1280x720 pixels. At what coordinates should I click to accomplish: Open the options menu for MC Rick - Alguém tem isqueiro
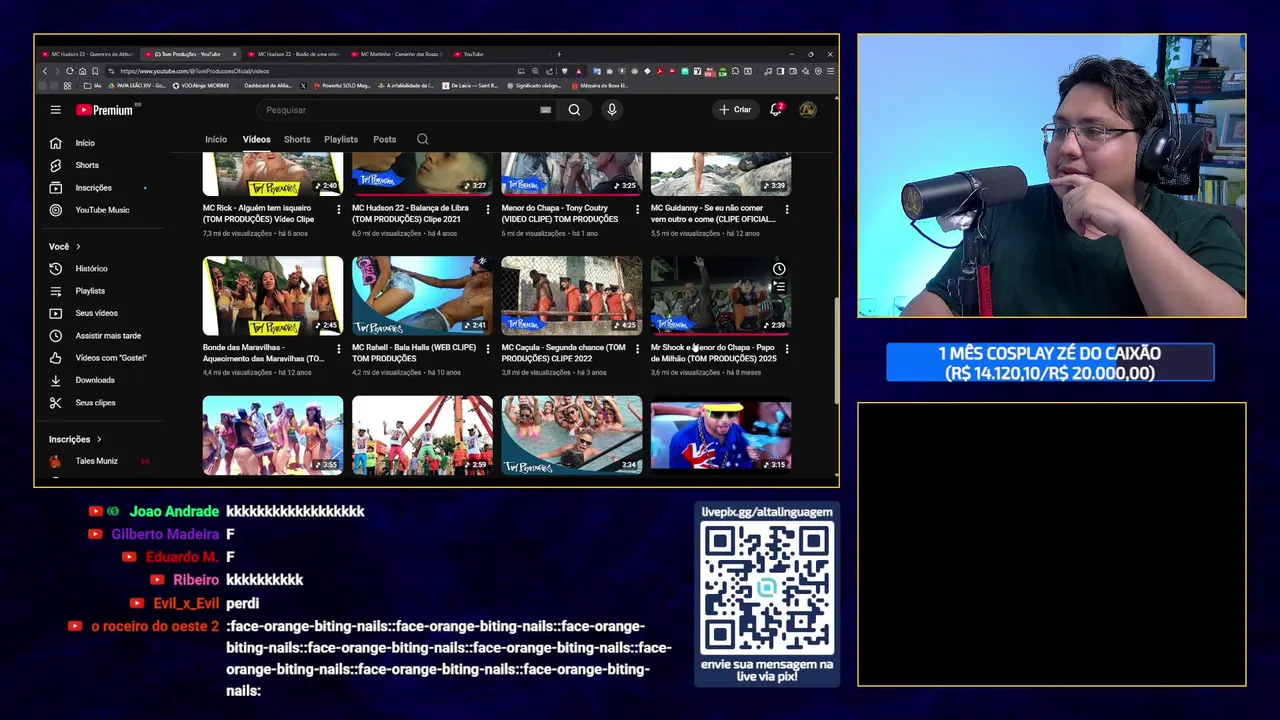pos(338,209)
